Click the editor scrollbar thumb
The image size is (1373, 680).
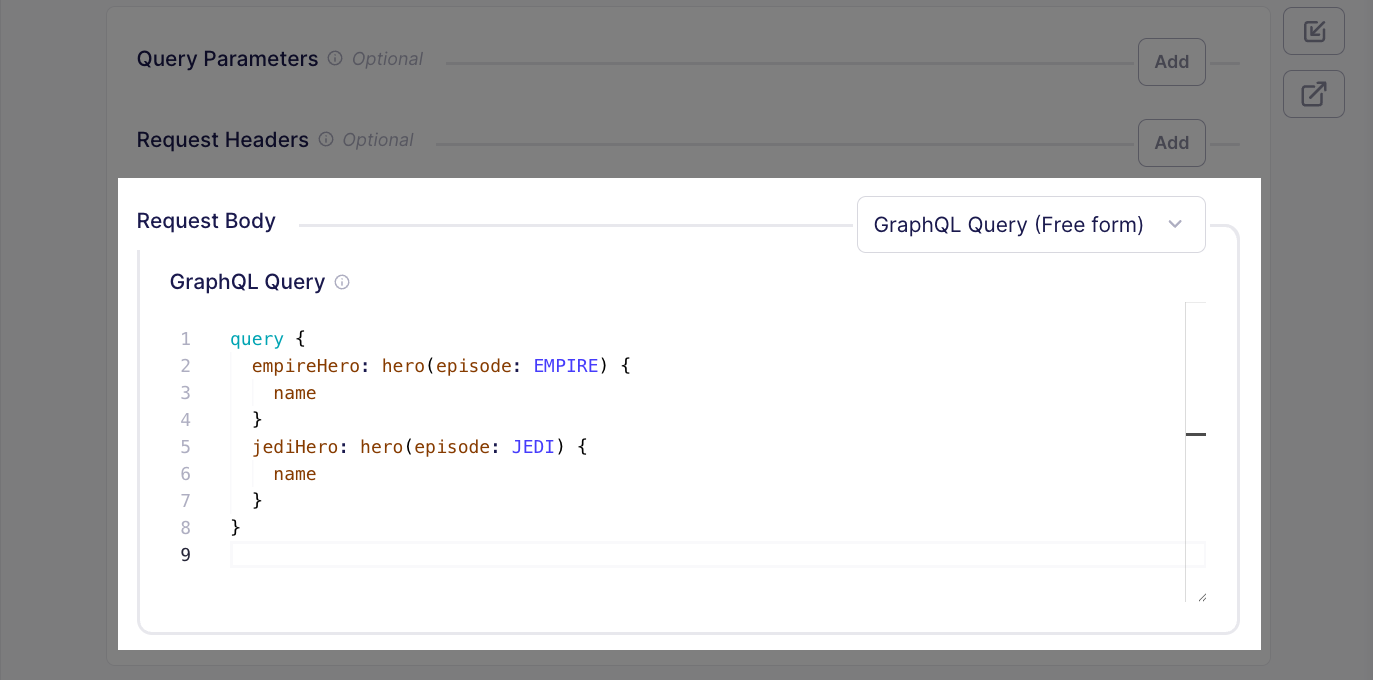[x=1196, y=434]
